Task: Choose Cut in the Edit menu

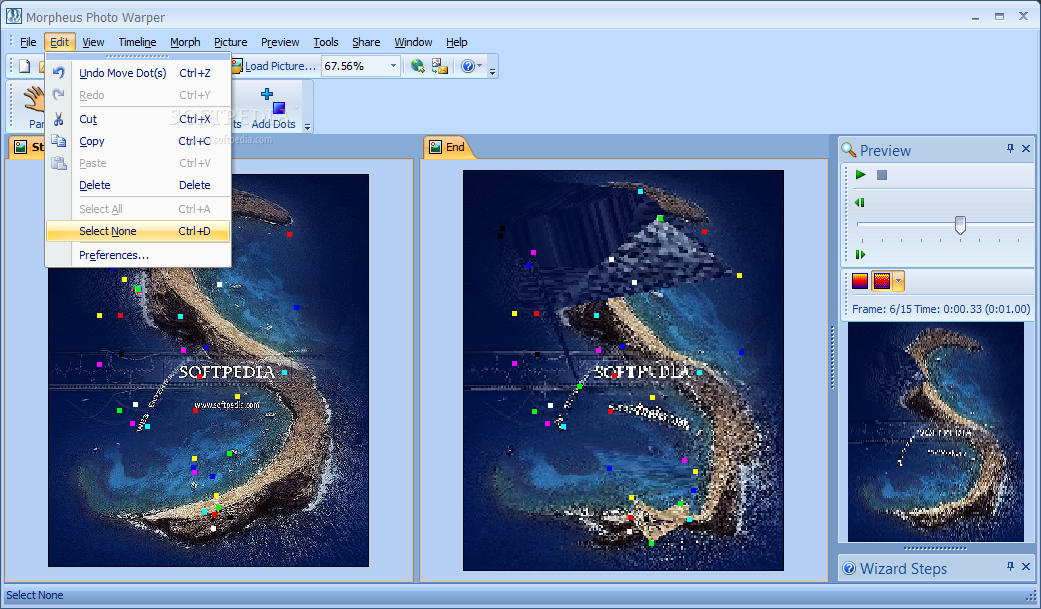Action: point(138,119)
